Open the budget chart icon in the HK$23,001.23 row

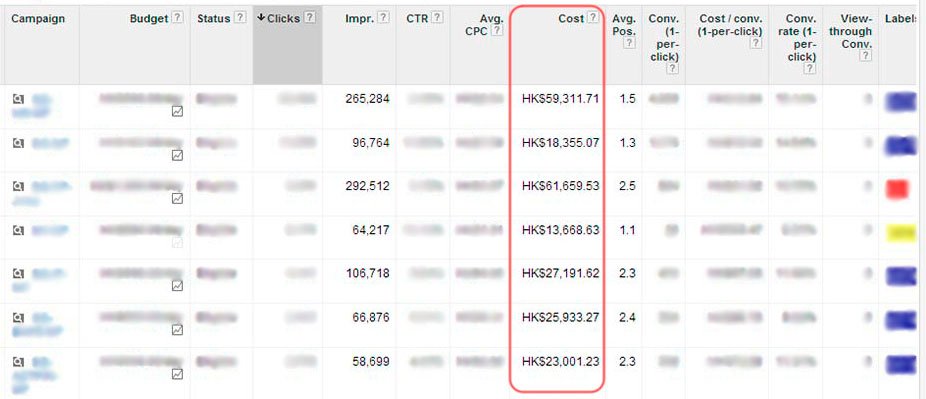point(177,374)
